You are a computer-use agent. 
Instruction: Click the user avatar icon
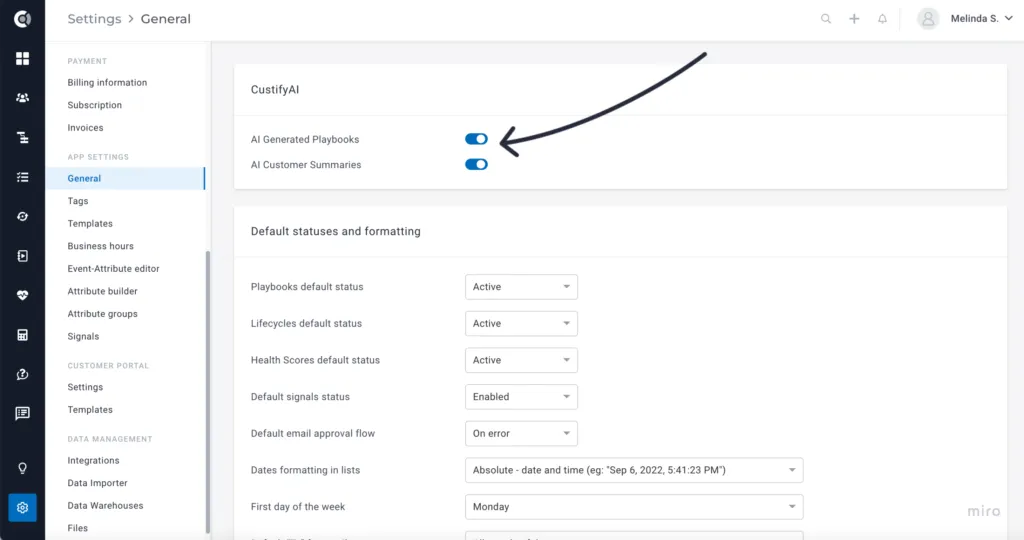coord(927,19)
